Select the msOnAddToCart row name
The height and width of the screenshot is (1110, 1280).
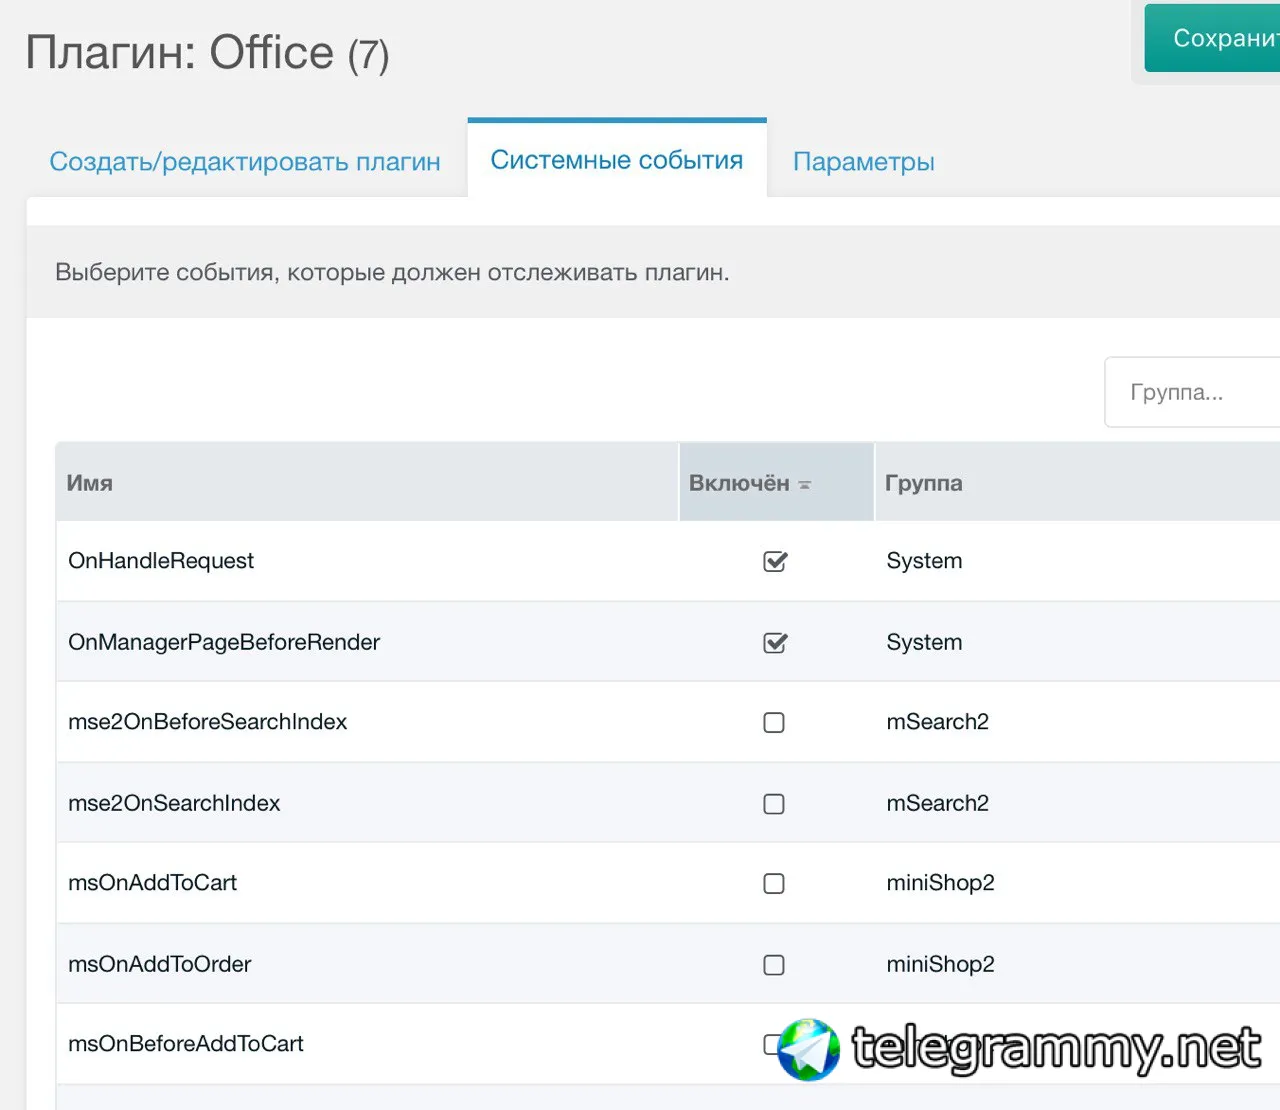153,883
